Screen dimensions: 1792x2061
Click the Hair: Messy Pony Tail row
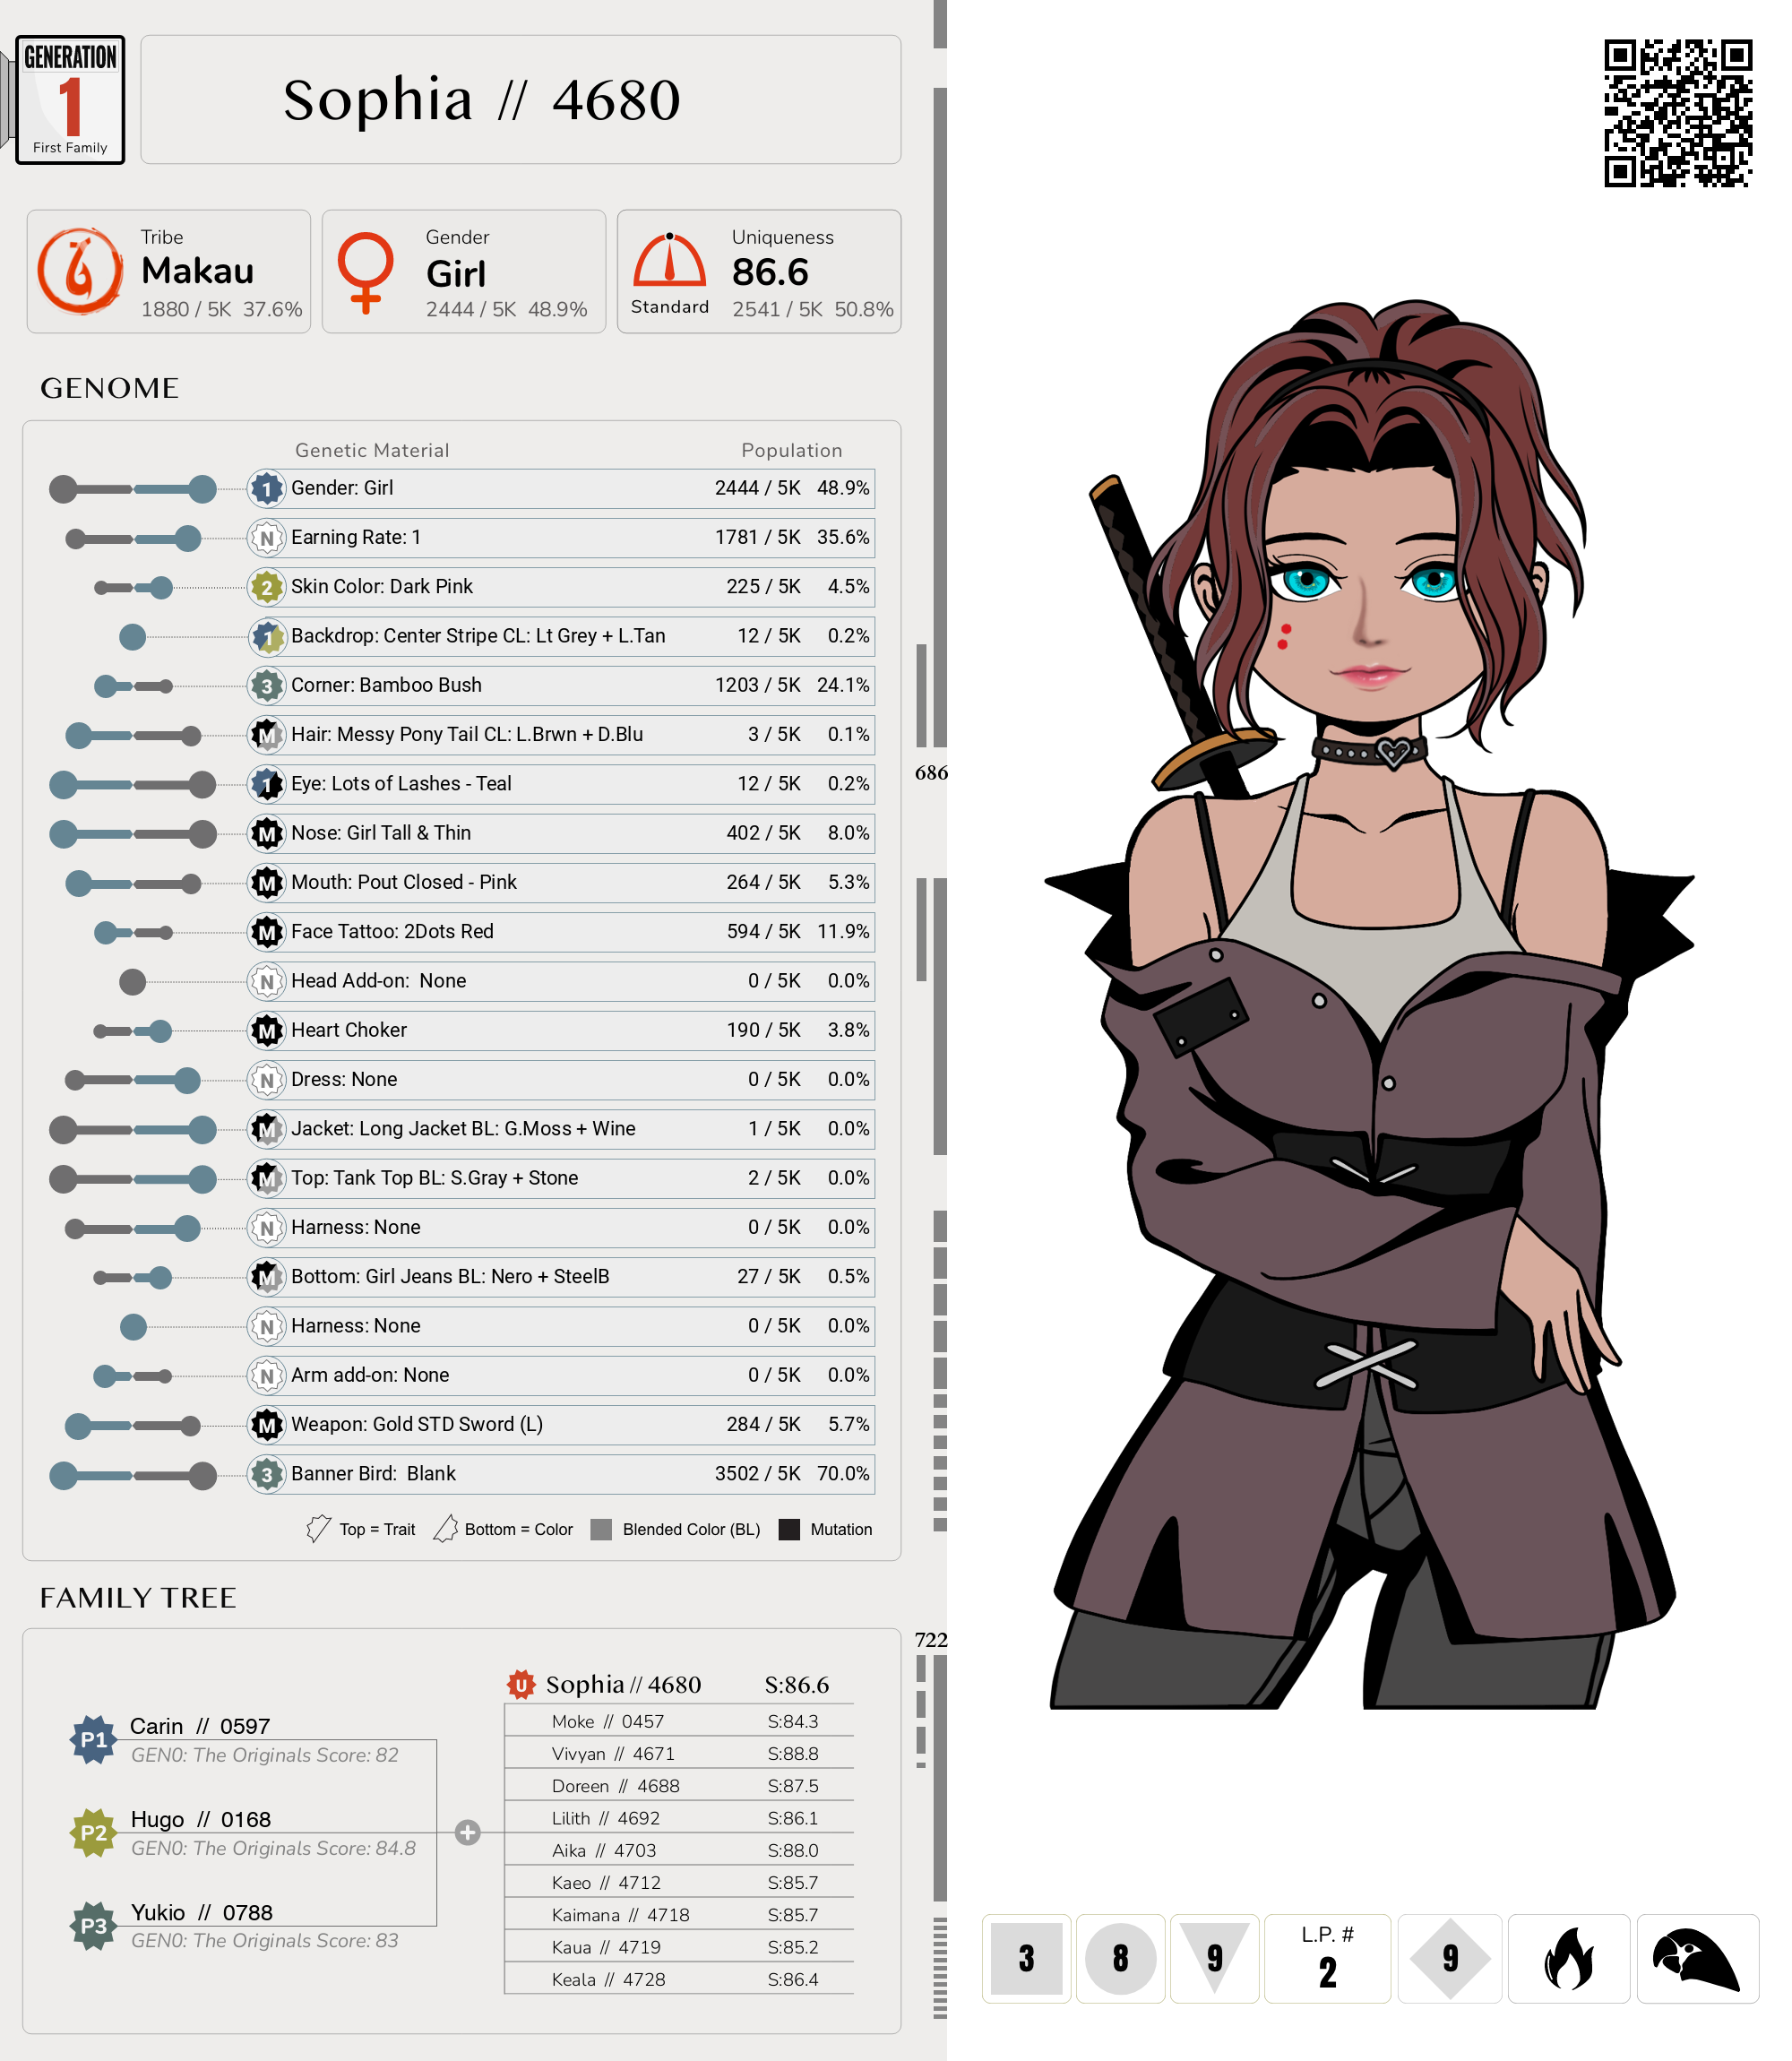point(560,734)
